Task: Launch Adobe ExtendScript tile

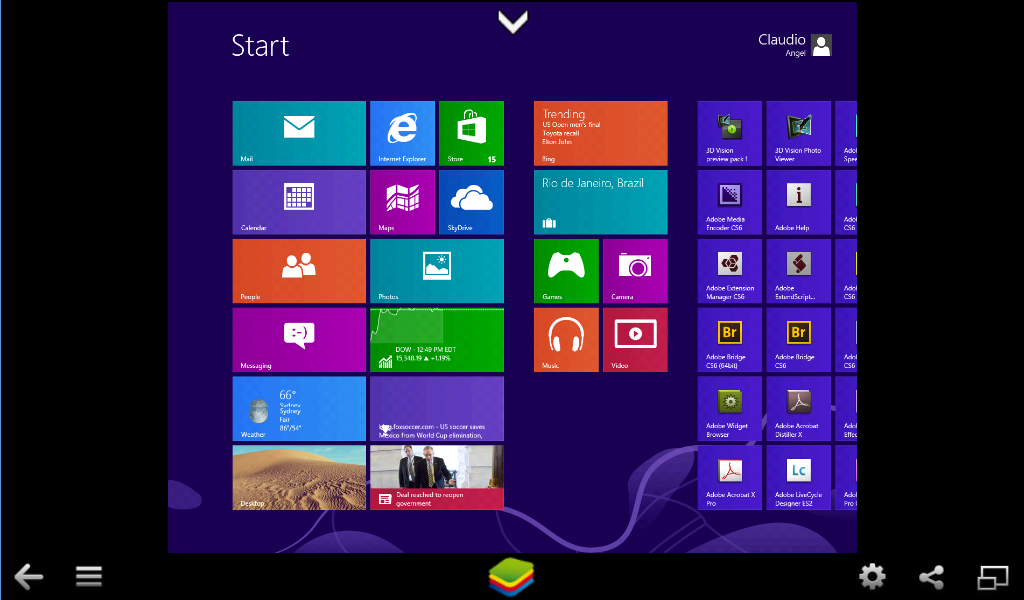Action: (799, 271)
